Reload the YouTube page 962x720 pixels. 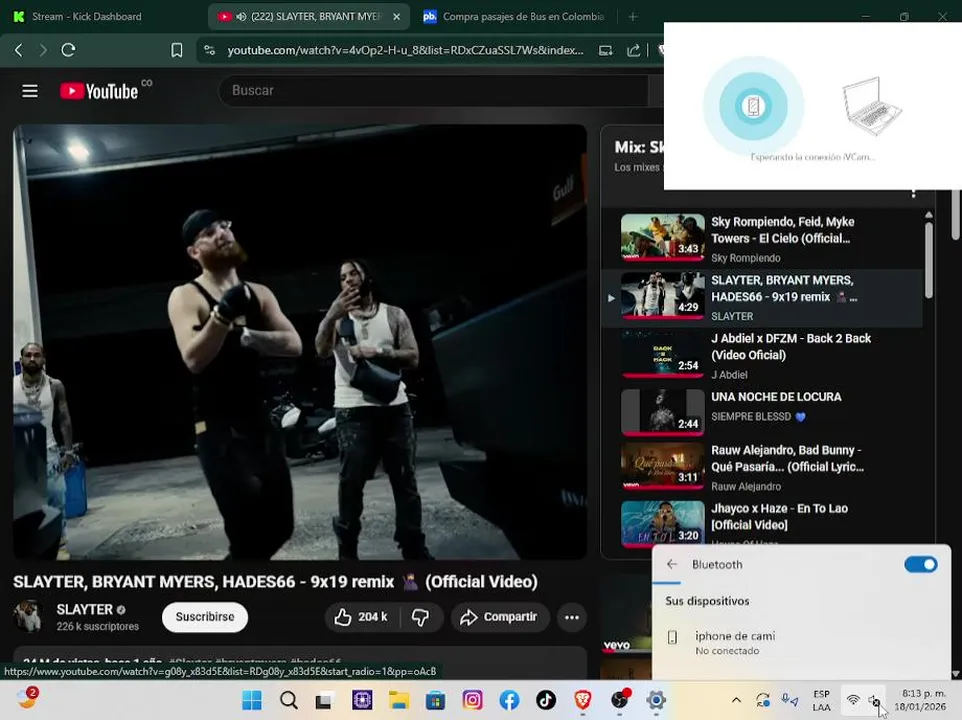pyautogui.click(x=68, y=50)
